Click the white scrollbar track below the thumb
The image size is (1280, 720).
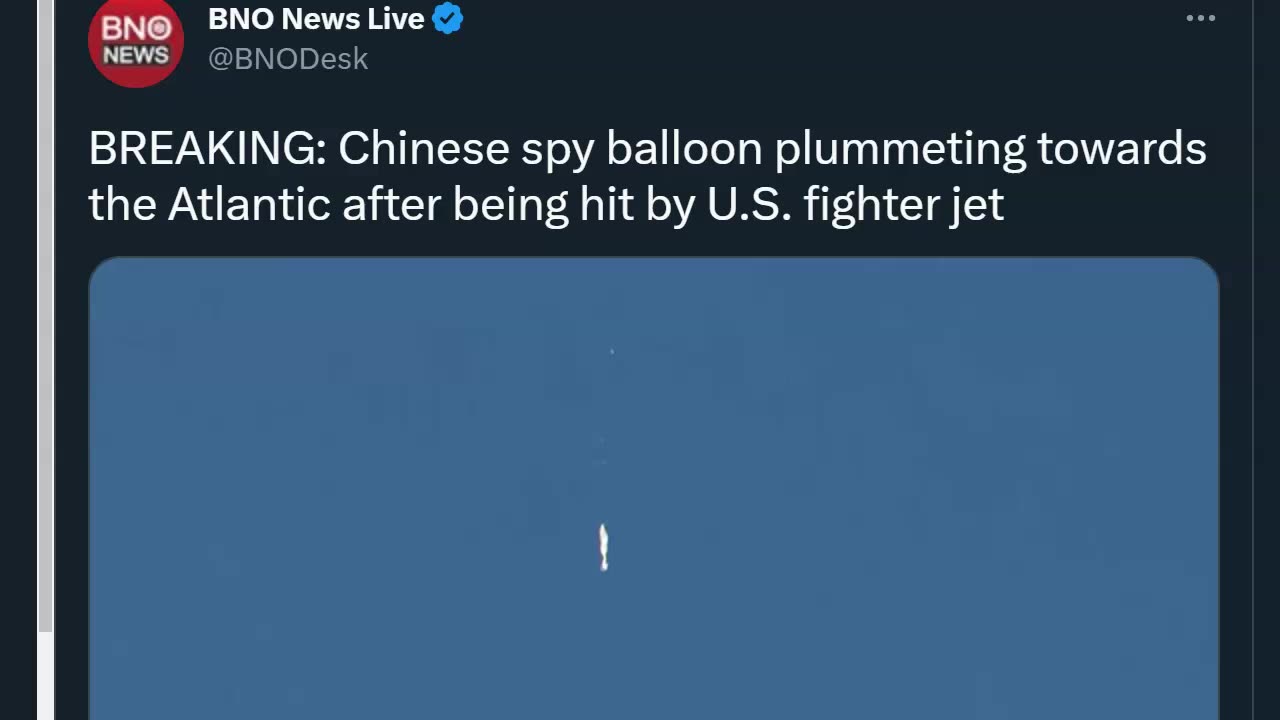point(45,676)
